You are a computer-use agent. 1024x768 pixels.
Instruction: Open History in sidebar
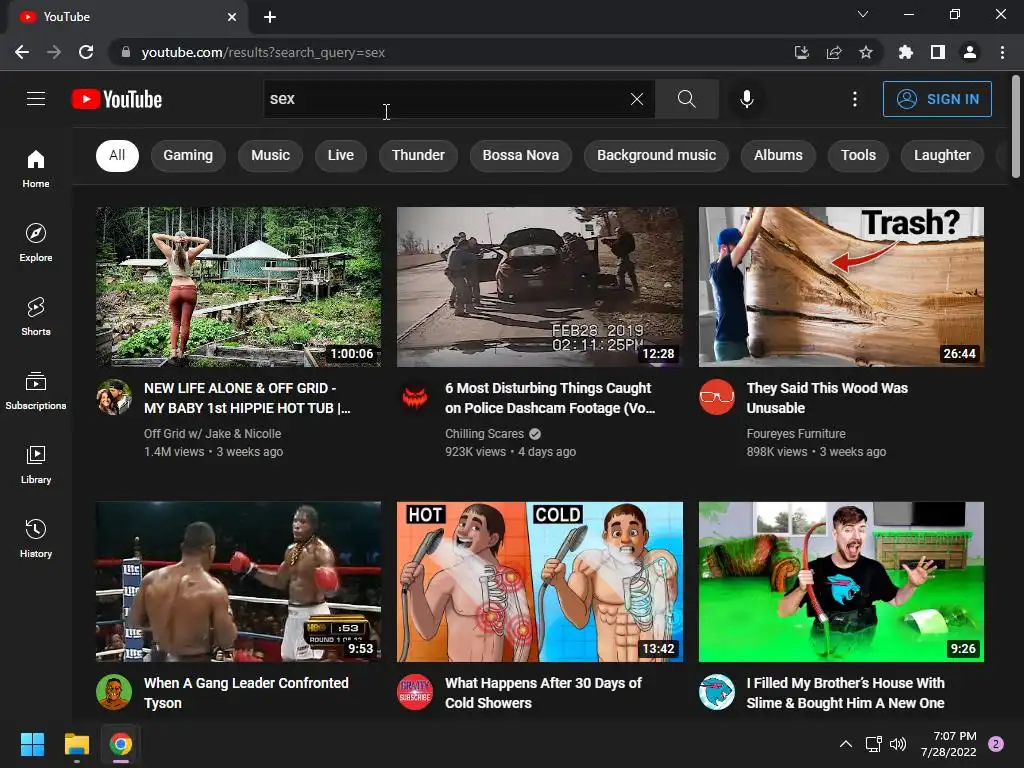[x=36, y=539]
